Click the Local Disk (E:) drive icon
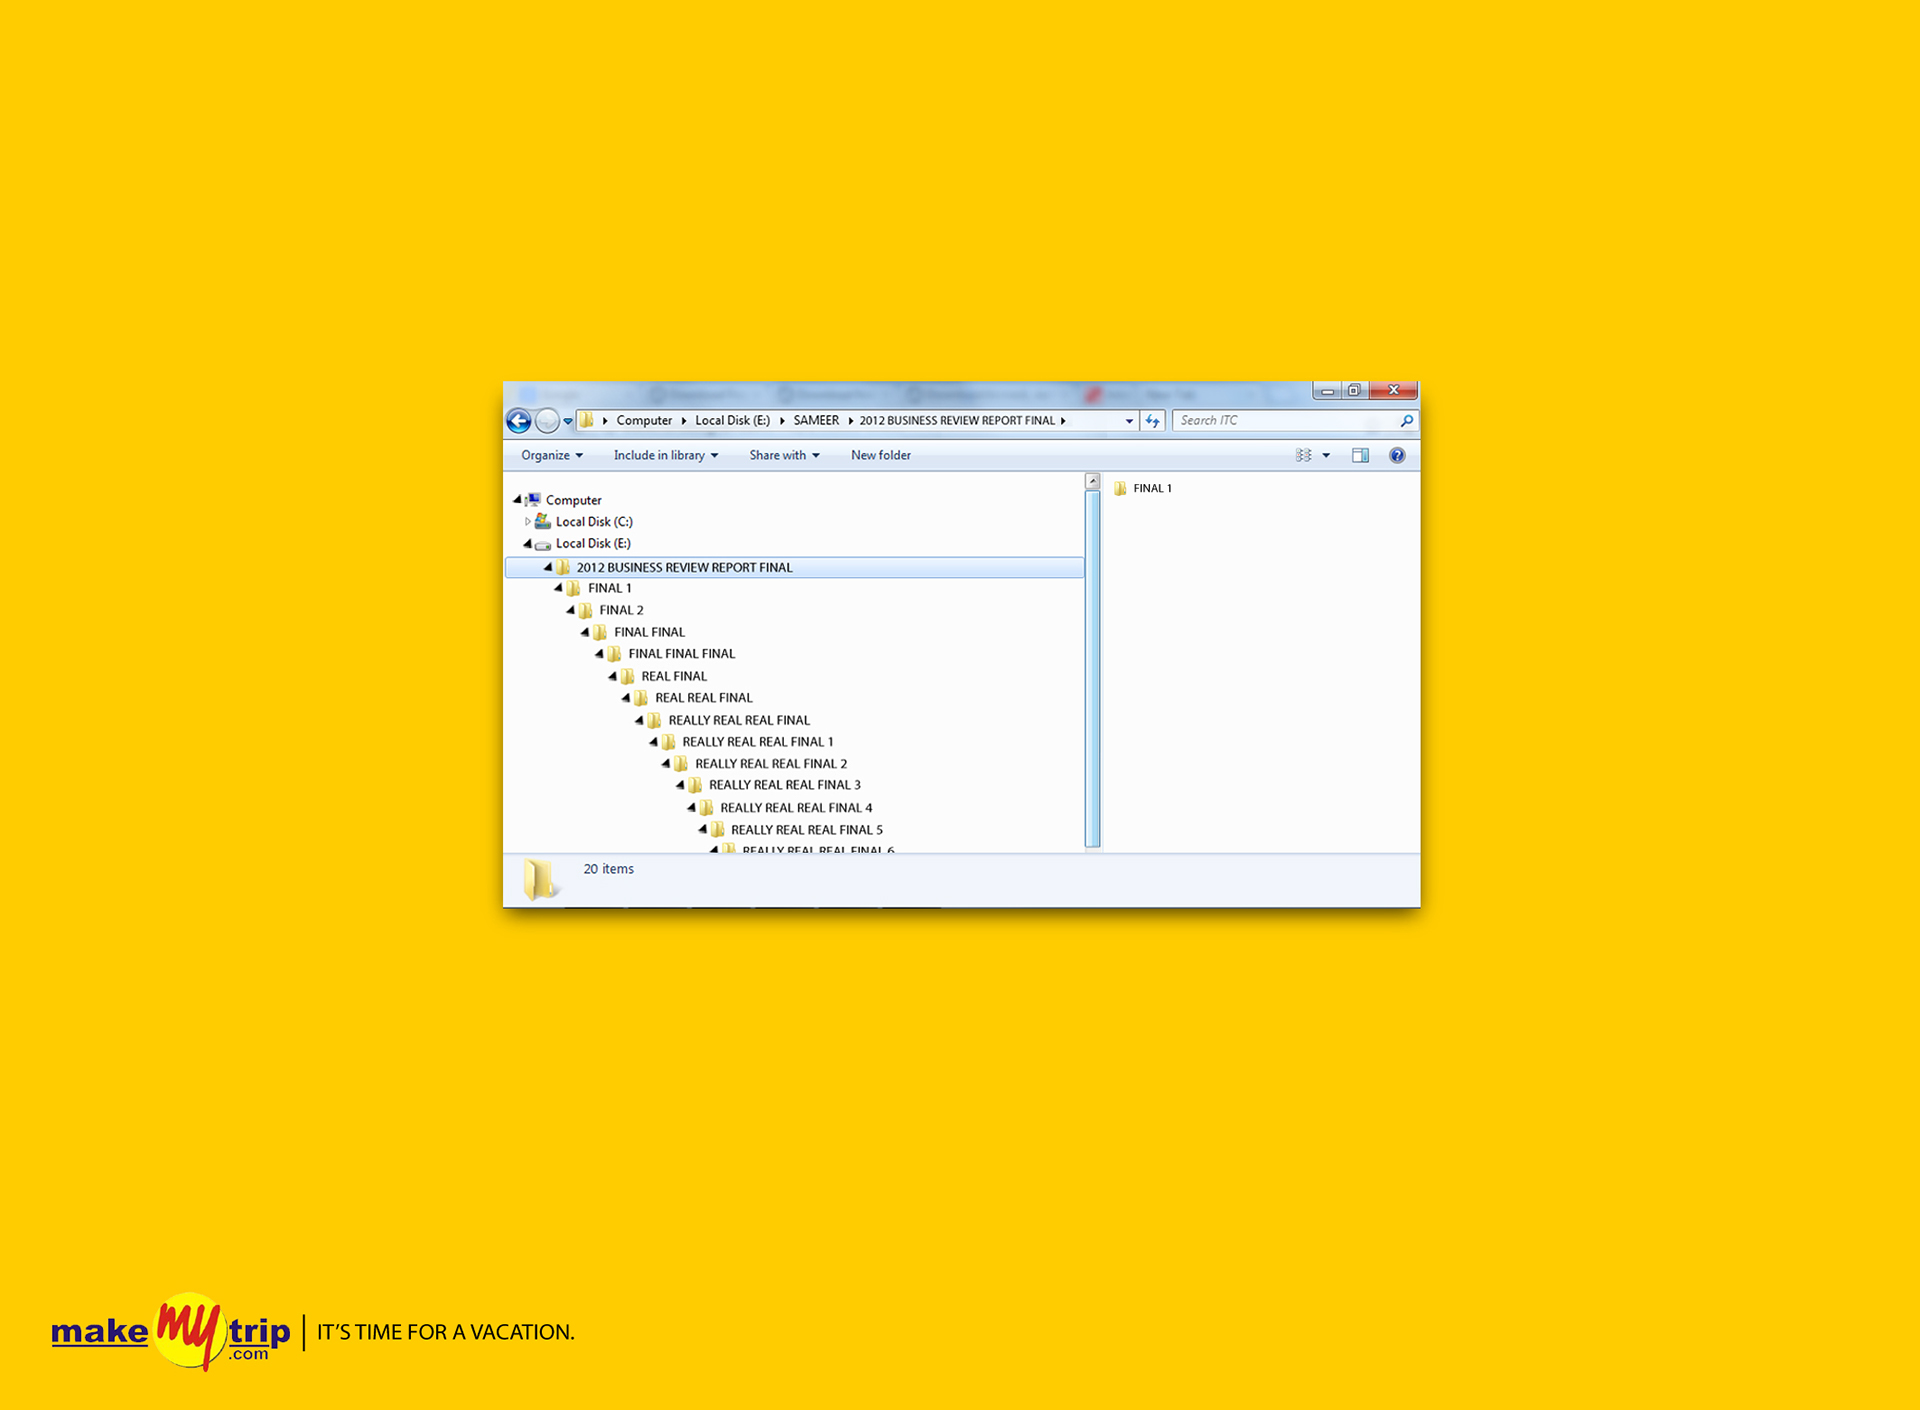Screen dimensions: 1920x1410 (543, 544)
